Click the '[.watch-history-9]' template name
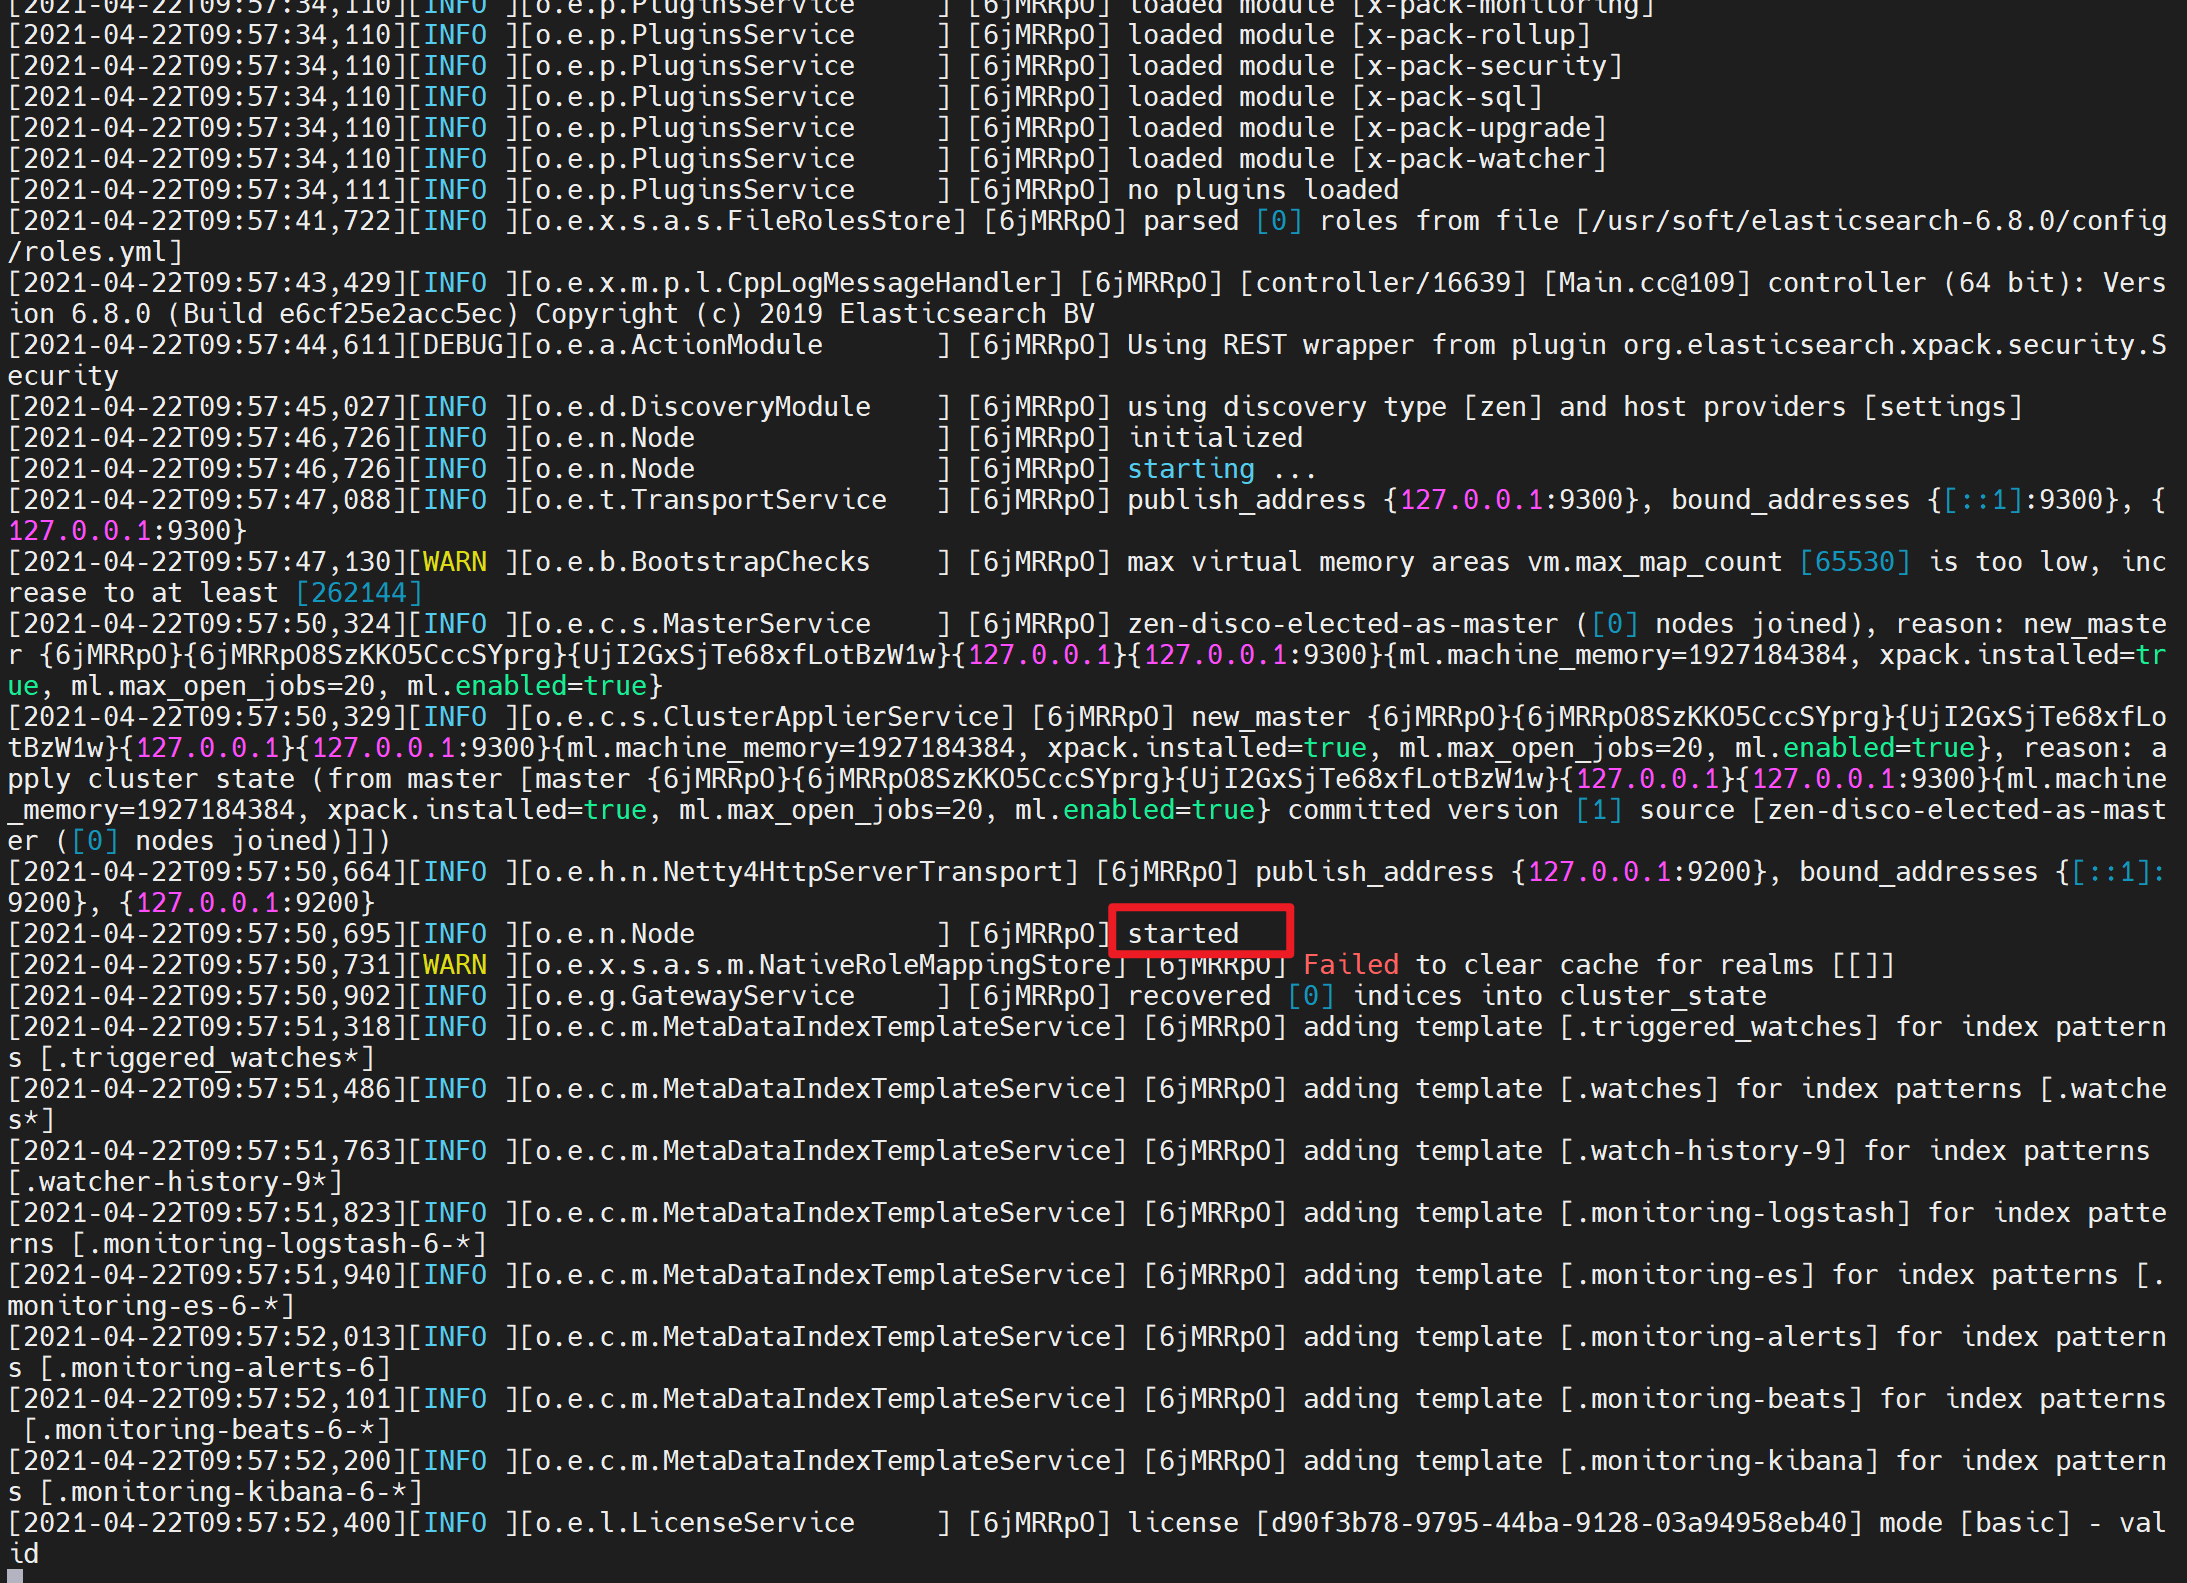 1703,1151
